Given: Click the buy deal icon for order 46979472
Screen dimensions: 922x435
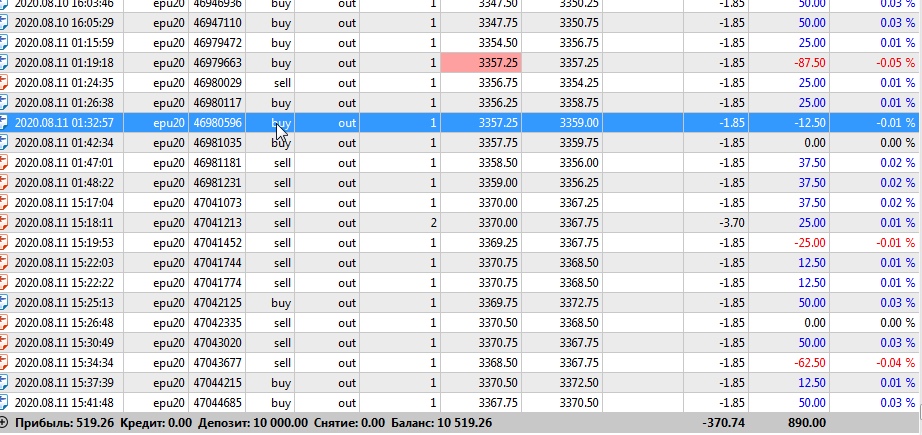Looking at the screenshot, I should (4, 43).
